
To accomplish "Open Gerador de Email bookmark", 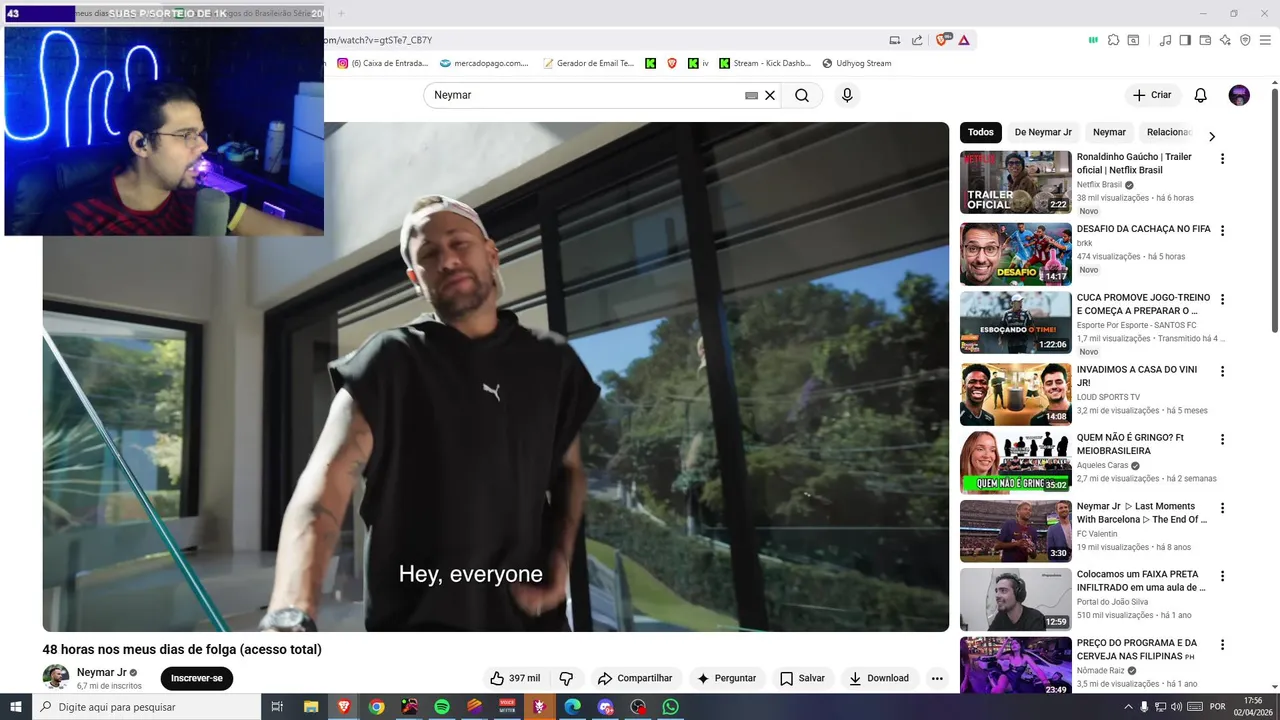I will click(588, 63).
